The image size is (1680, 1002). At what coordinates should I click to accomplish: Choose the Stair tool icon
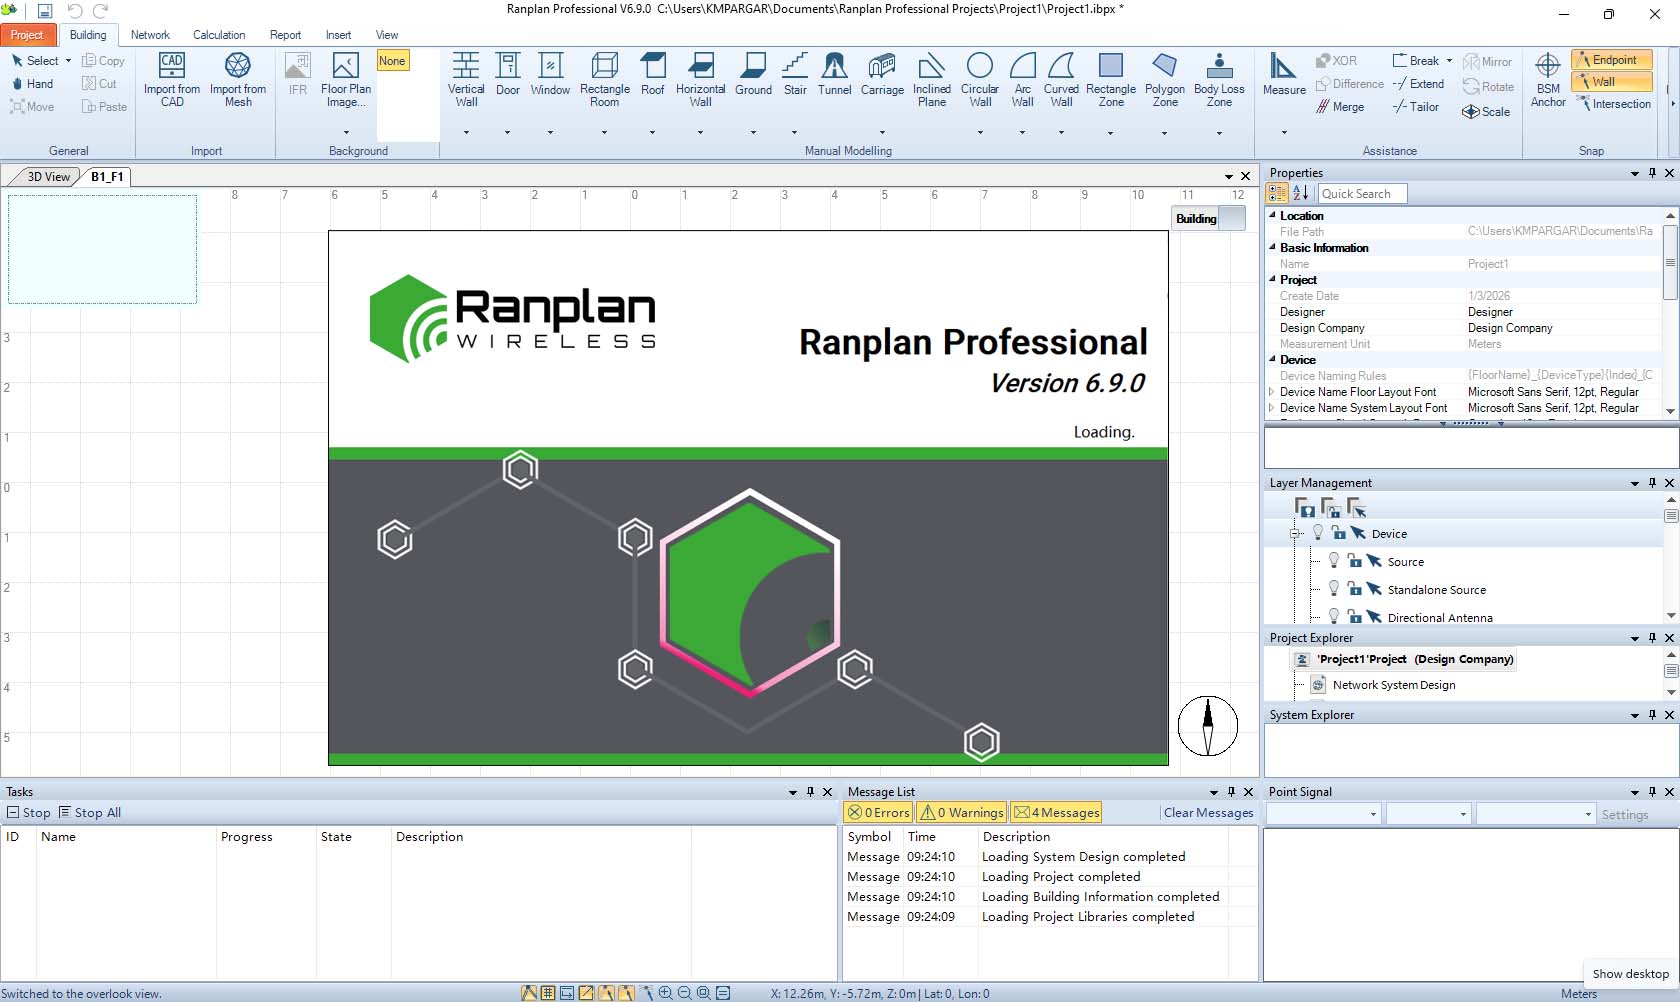[795, 75]
